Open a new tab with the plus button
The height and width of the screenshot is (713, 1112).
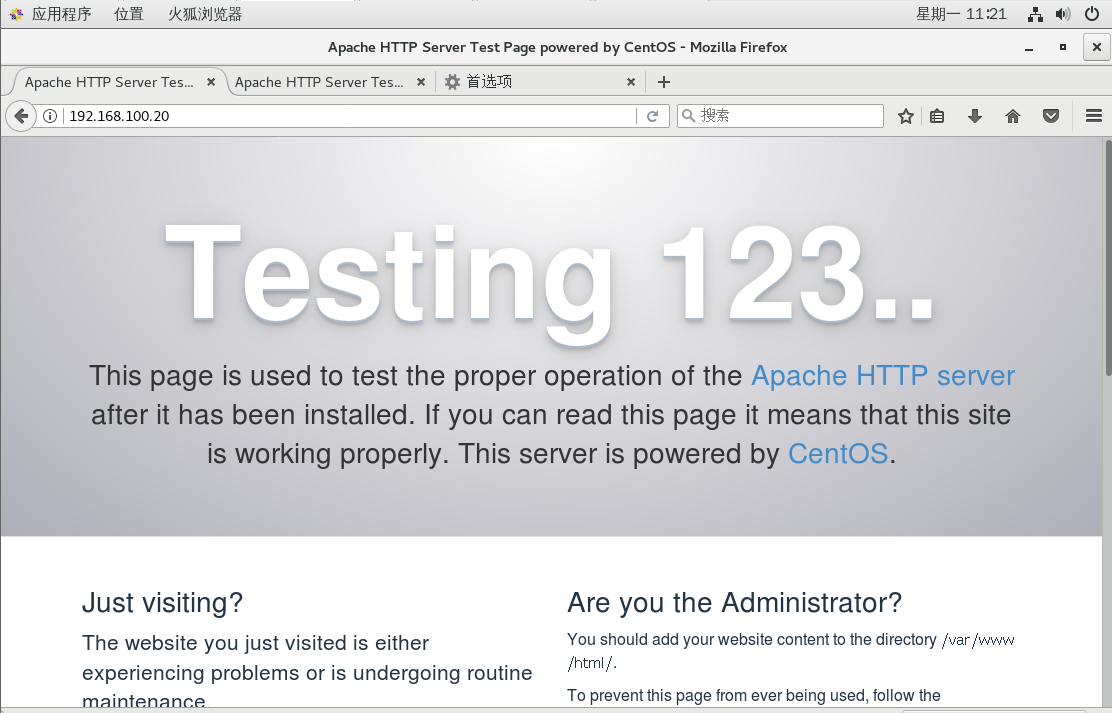[x=664, y=82]
